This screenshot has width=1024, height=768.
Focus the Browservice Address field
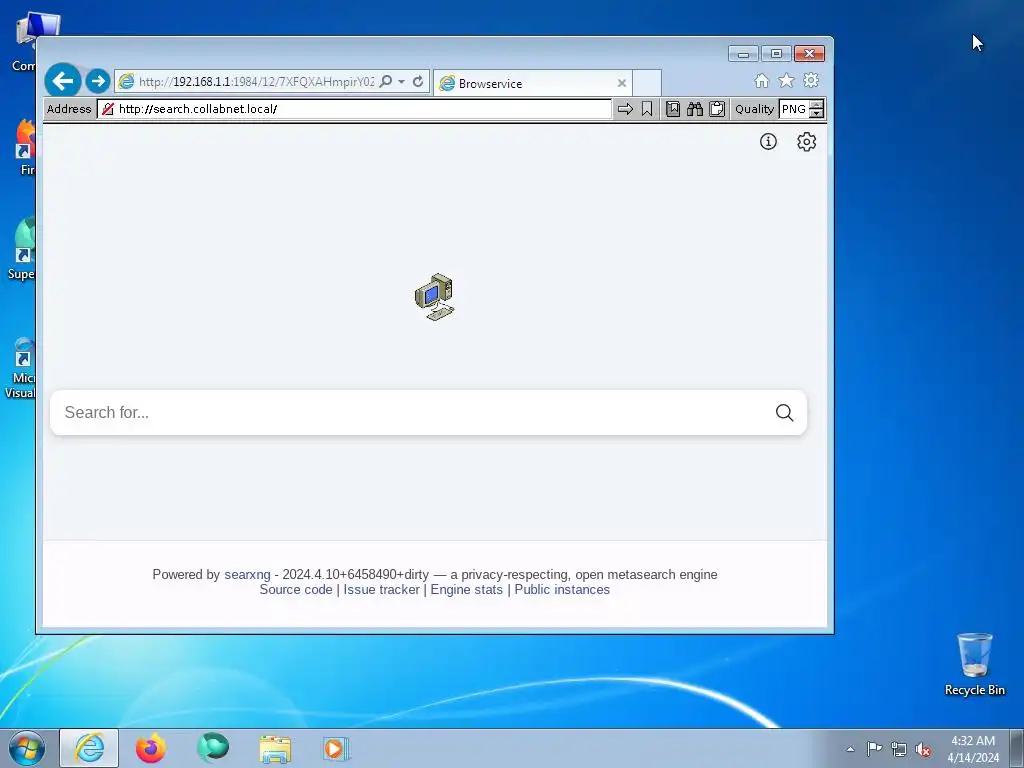coord(354,109)
